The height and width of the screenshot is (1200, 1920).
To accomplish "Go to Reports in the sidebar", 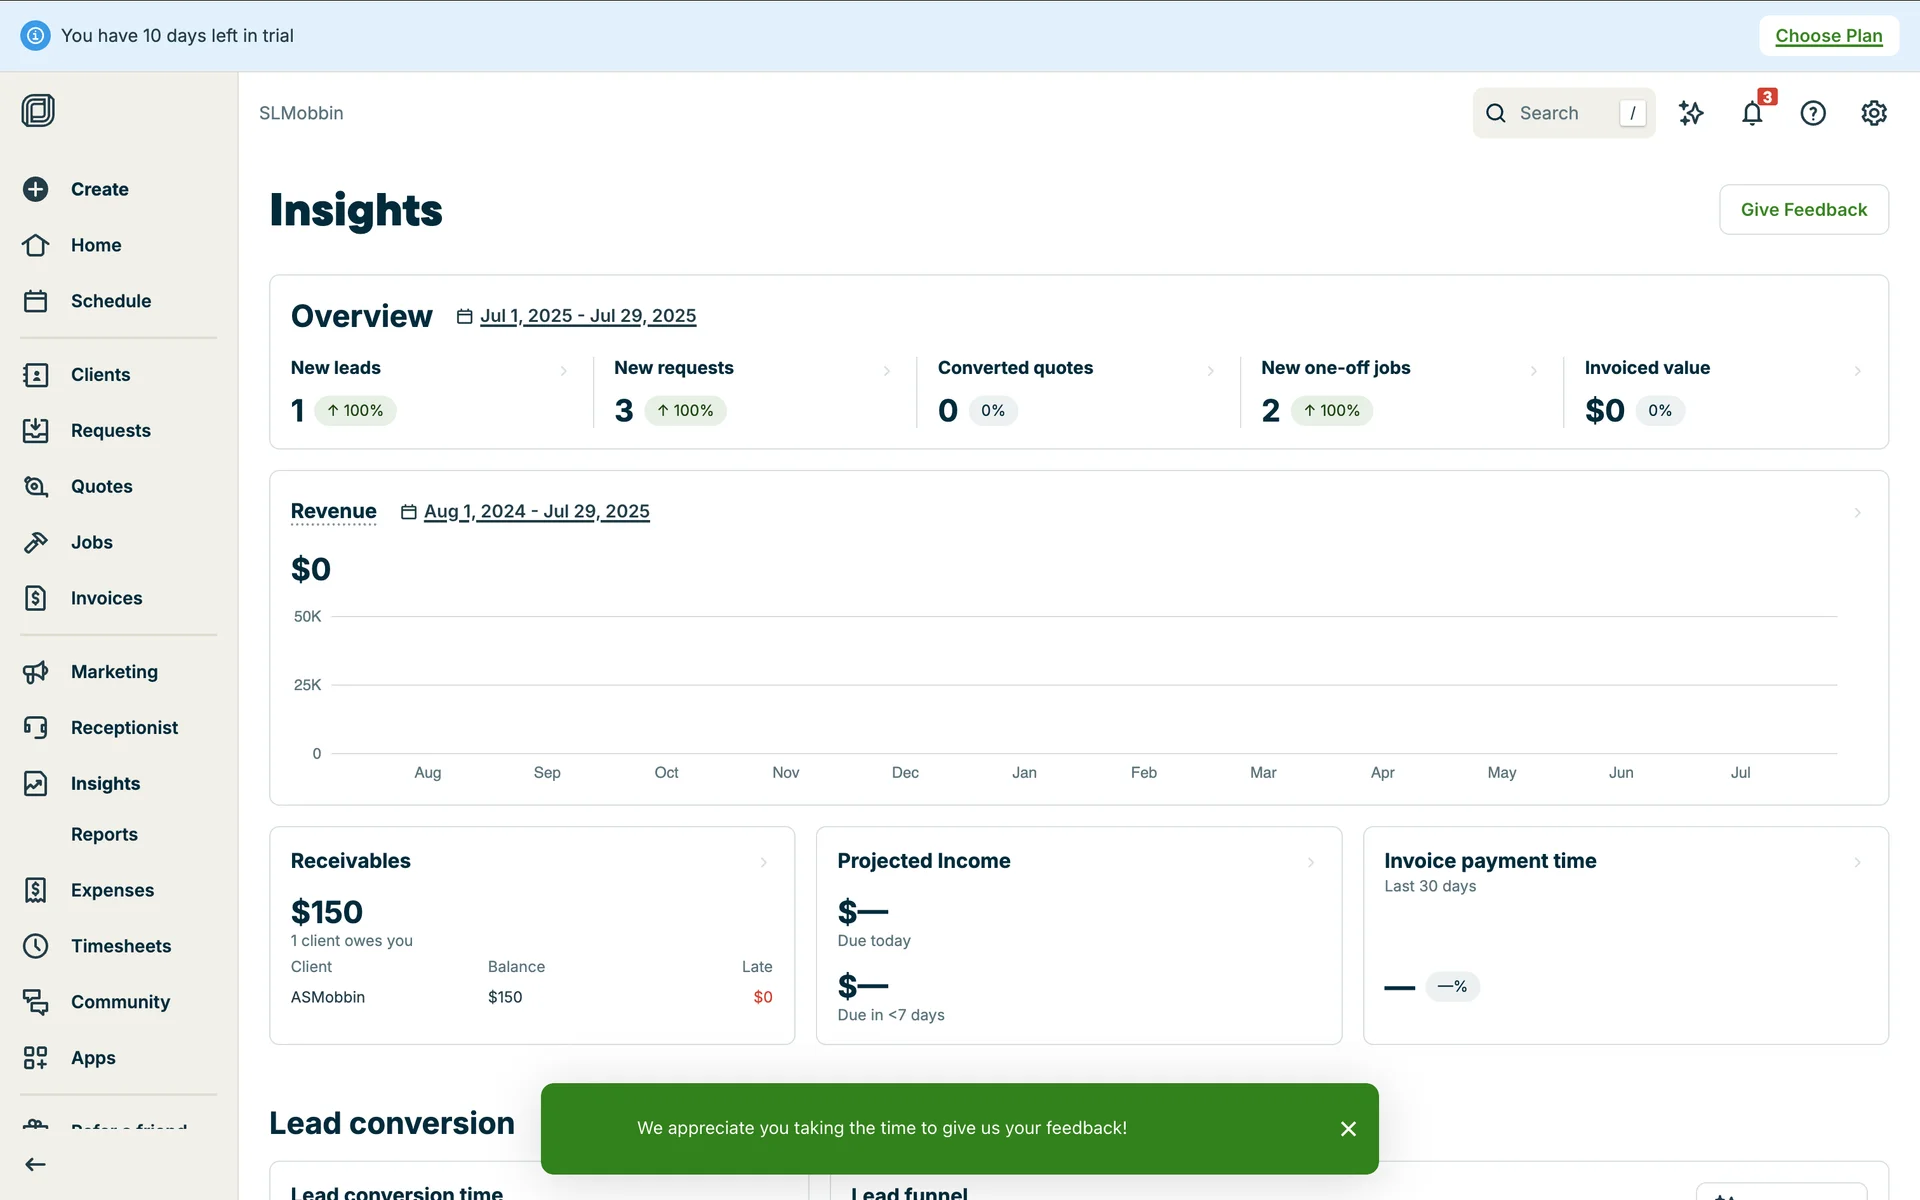I will (x=104, y=834).
